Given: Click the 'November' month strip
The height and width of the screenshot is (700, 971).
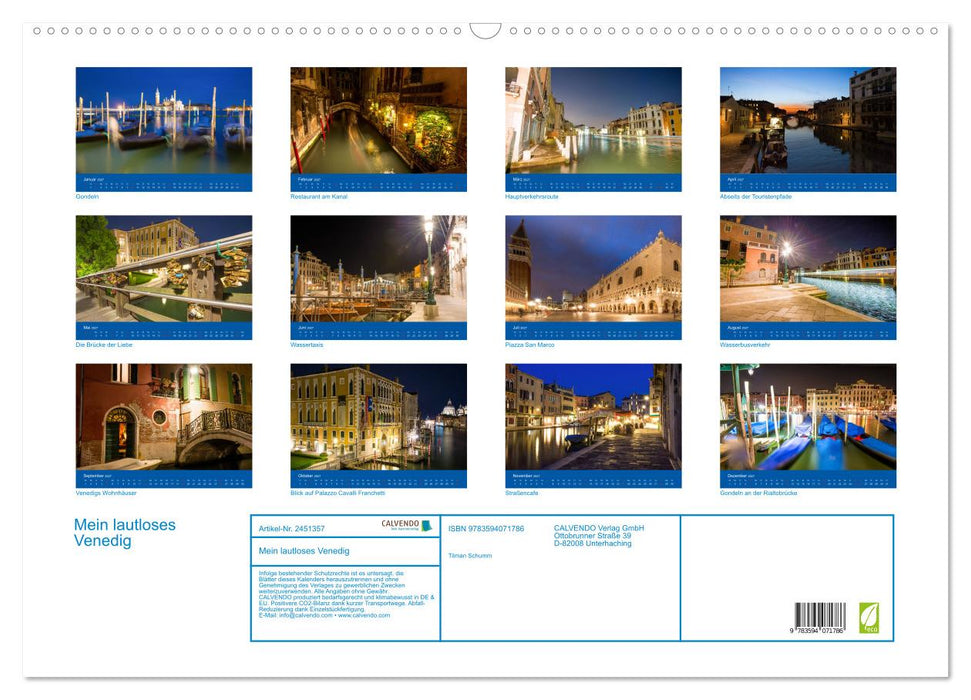Looking at the screenshot, I should [593, 479].
